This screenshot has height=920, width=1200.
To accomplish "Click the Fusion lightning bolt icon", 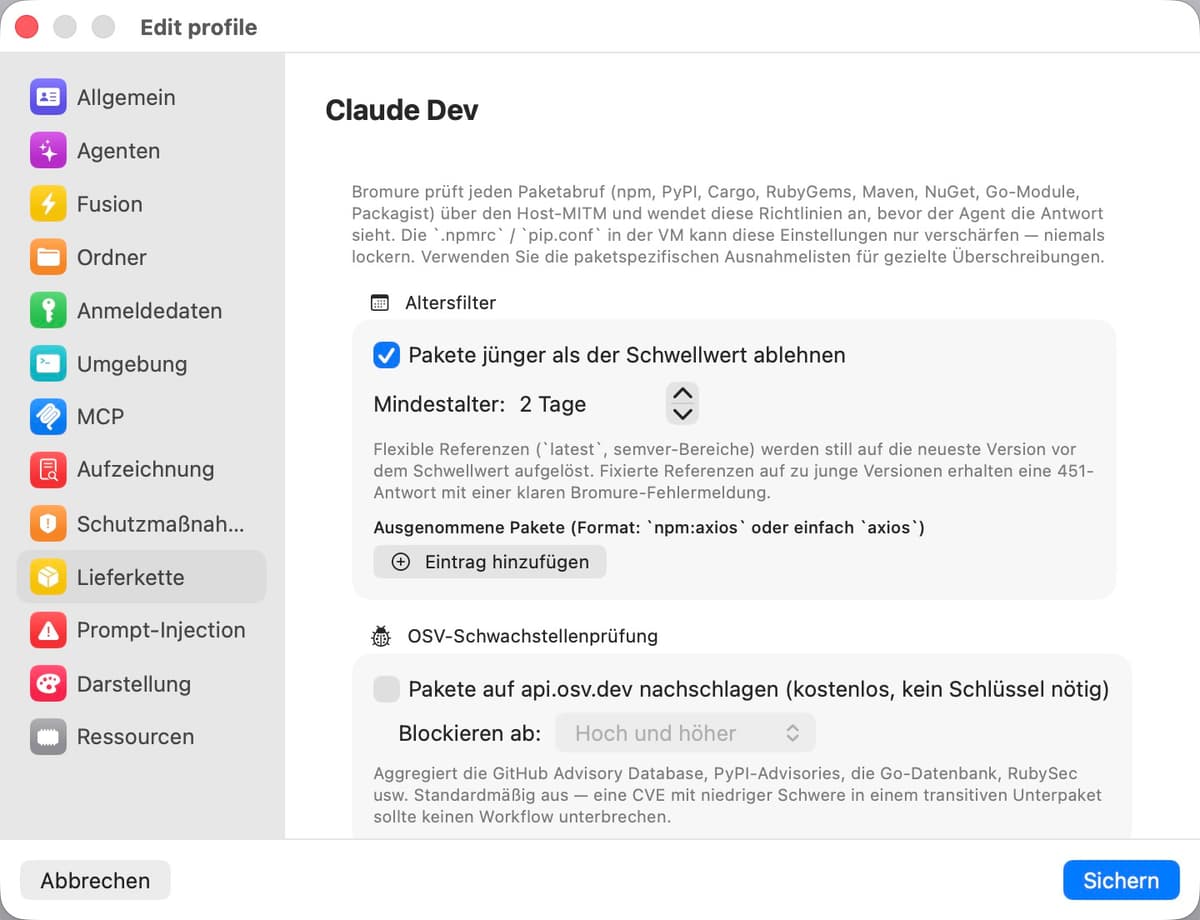I will click(x=48, y=204).
